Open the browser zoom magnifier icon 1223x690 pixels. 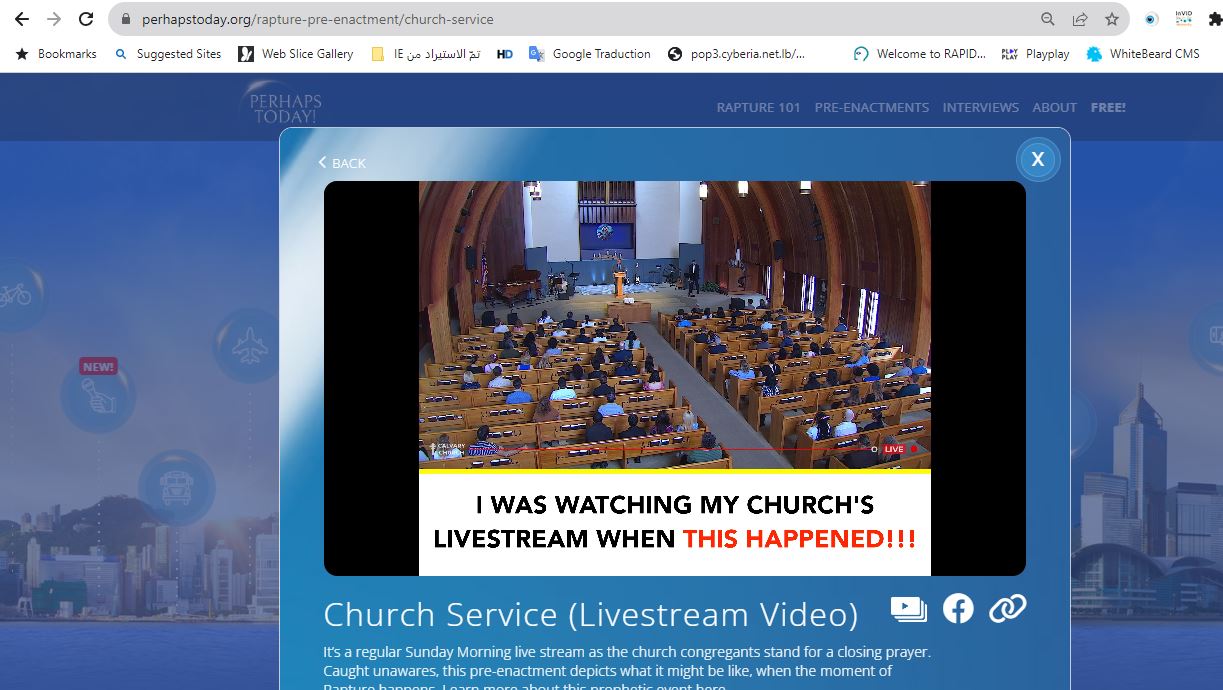click(x=1048, y=19)
